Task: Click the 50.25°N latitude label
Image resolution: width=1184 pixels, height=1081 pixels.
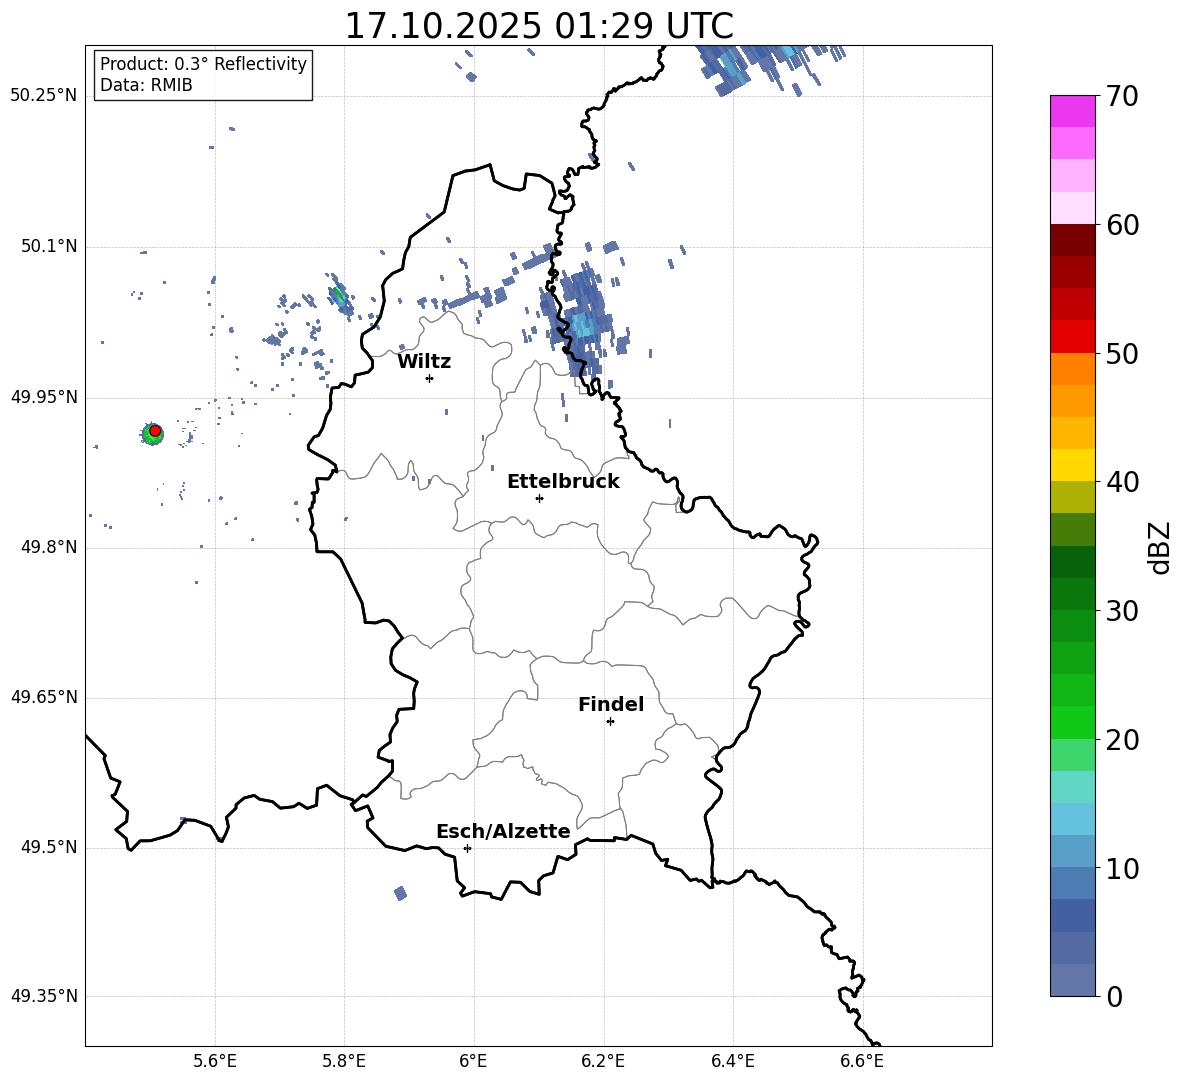Action: pos(44,96)
